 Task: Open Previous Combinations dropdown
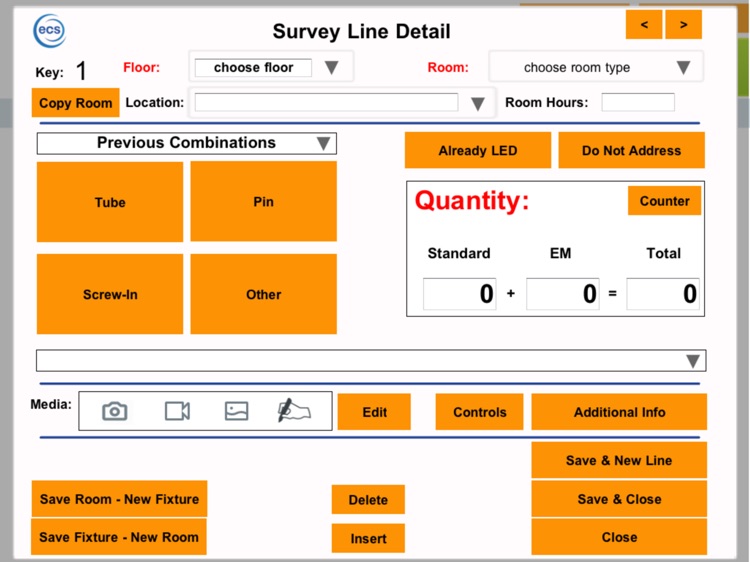187,143
